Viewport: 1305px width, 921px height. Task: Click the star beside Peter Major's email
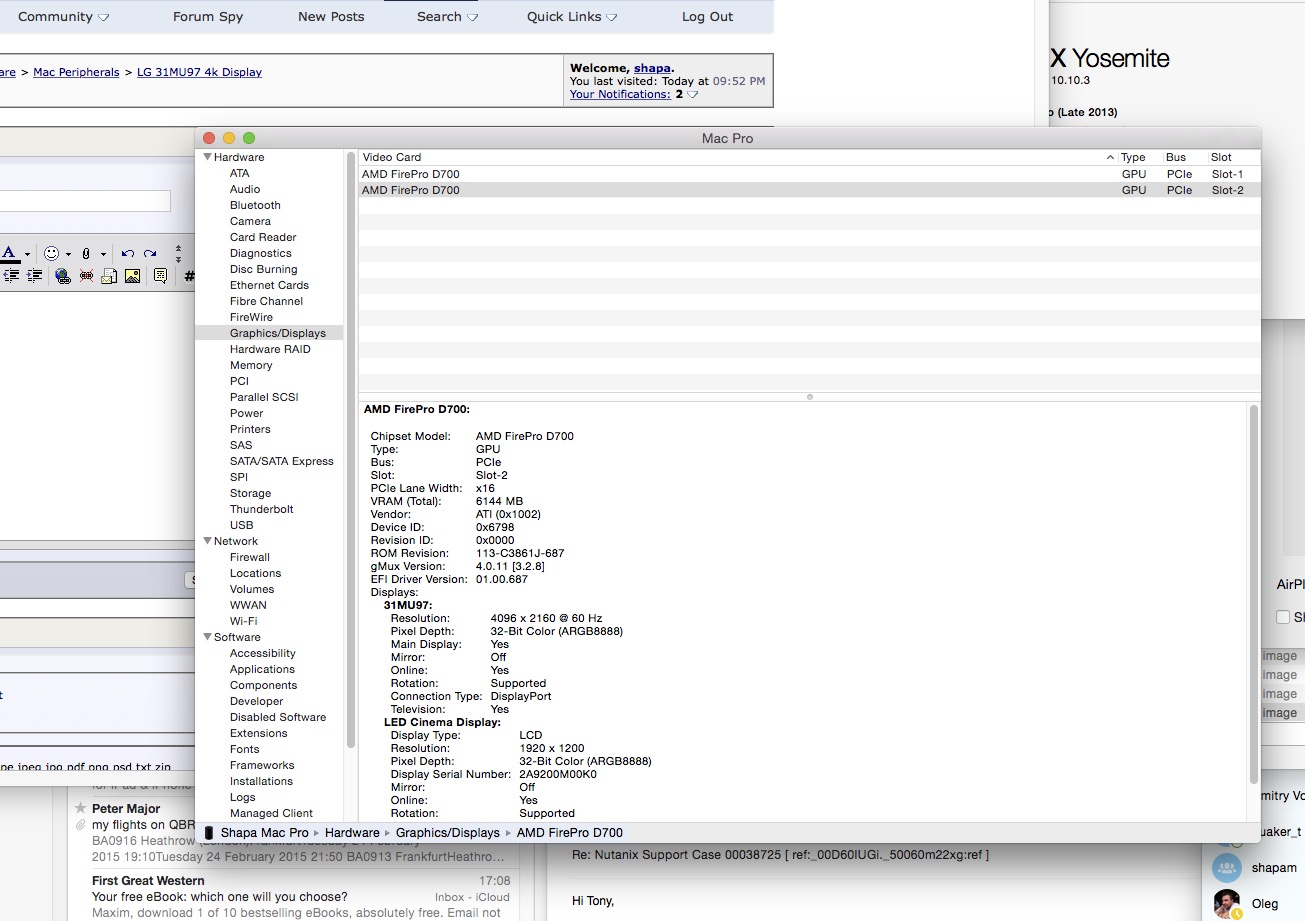(x=80, y=808)
